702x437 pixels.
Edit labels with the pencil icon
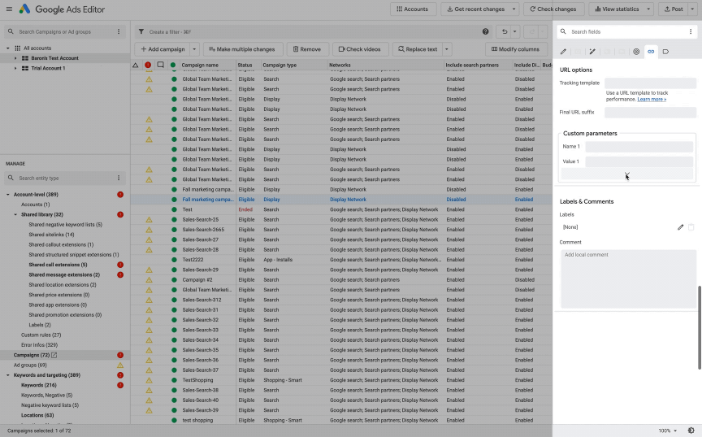680,227
